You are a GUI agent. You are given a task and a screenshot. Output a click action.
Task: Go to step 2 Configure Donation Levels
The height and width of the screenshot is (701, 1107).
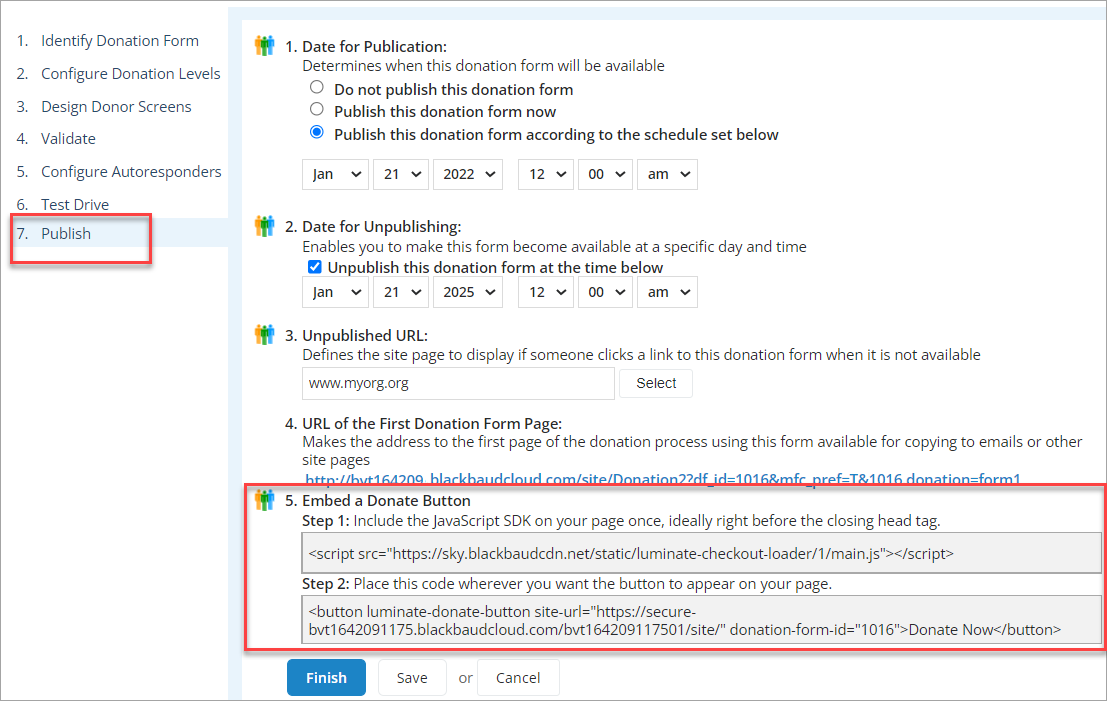tap(131, 73)
